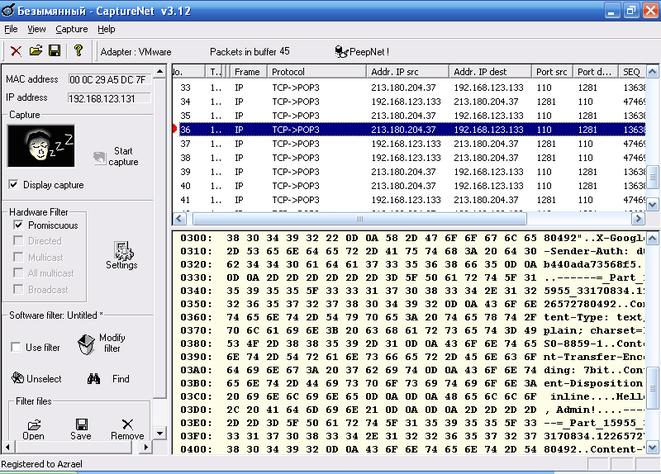Uncheck the Promiscuous hardware filter
Image resolution: width=661 pixels, height=474 pixels.
point(19,226)
